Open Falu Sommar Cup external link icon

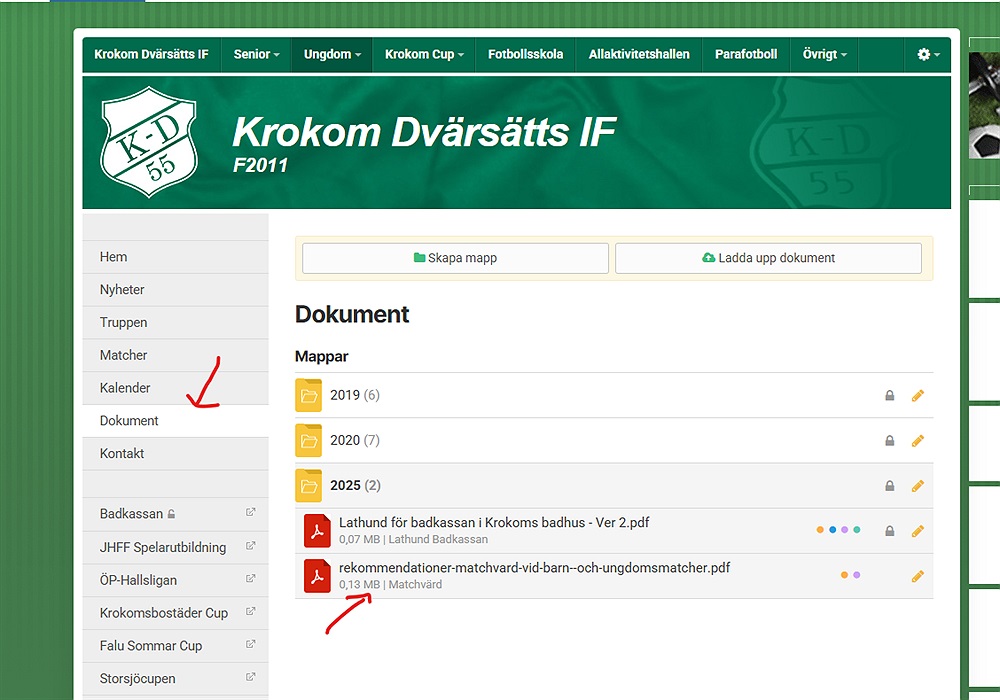pyautogui.click(x=251, y=645)
